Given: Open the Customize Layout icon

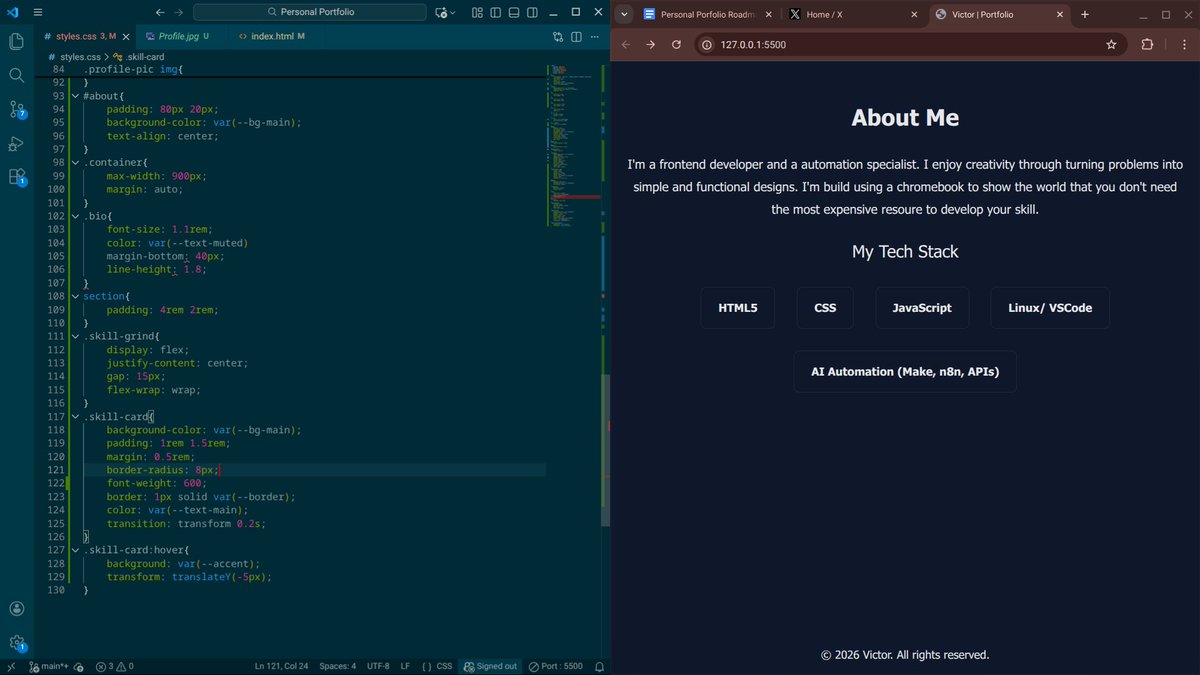Looking at the screenshot, I should pyautogui.click(x=477, y=12).
